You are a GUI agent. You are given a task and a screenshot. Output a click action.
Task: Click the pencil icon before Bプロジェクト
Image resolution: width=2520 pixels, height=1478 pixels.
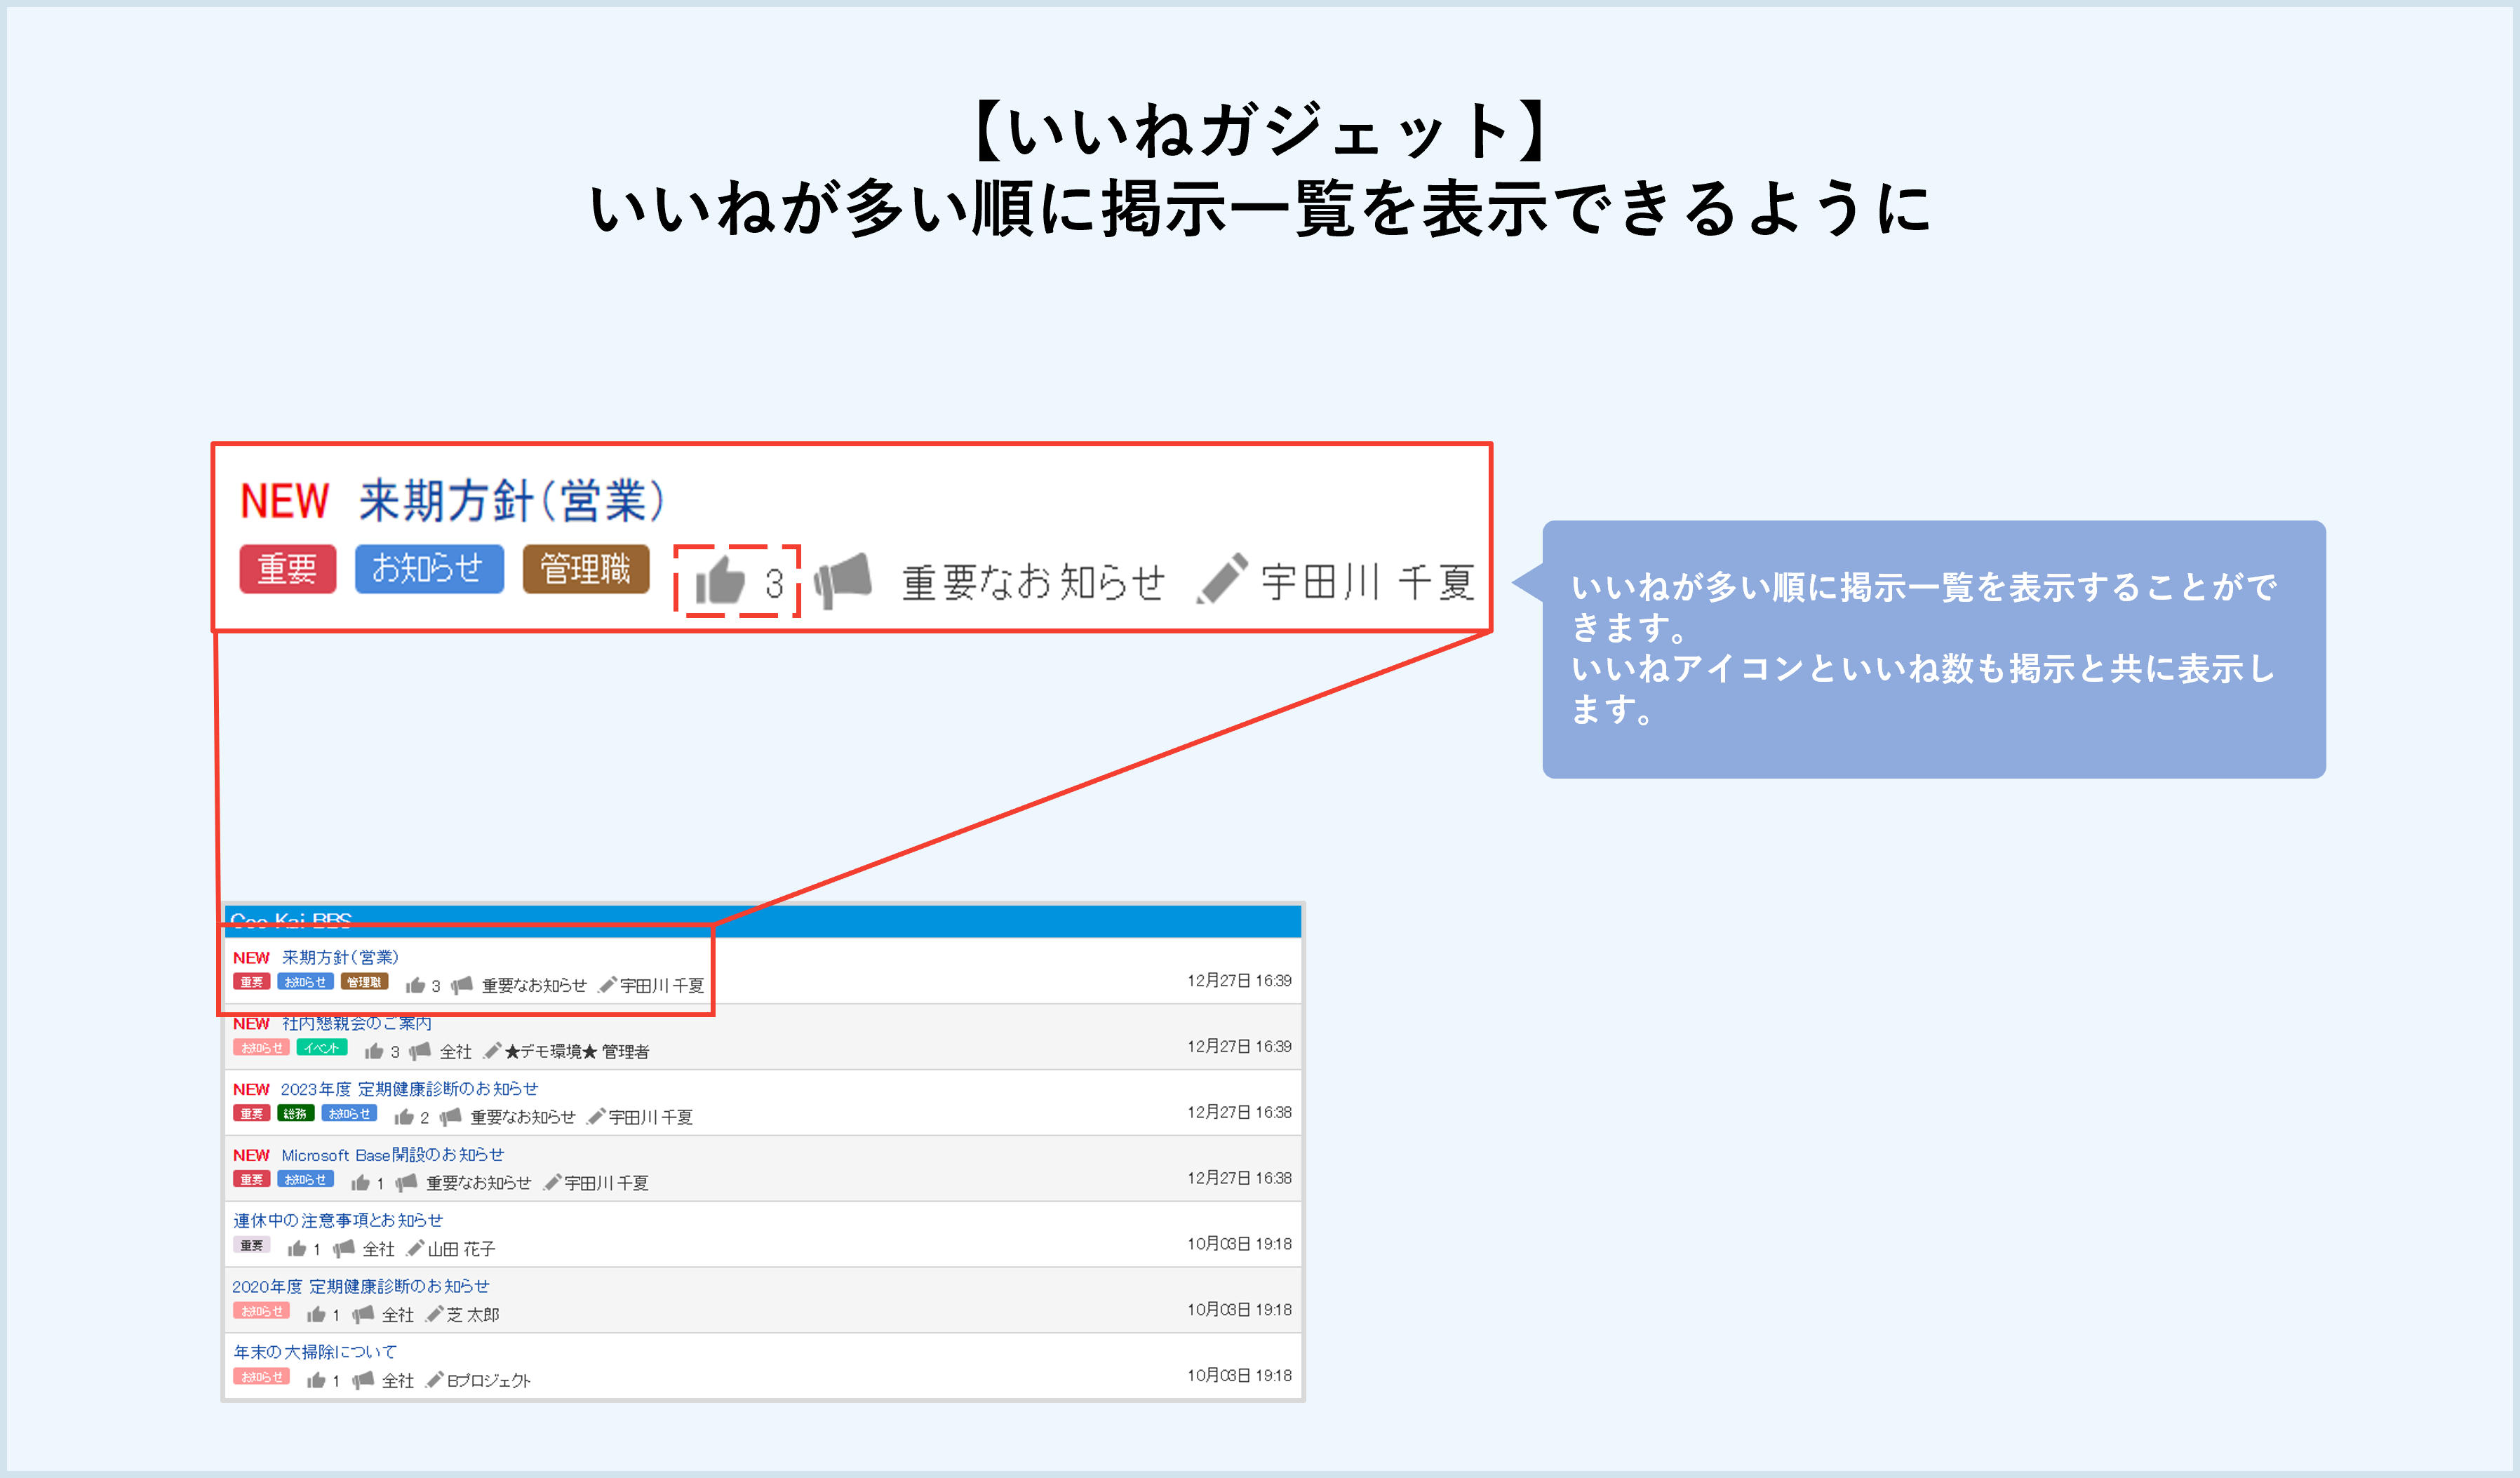tap(434, 1380)
